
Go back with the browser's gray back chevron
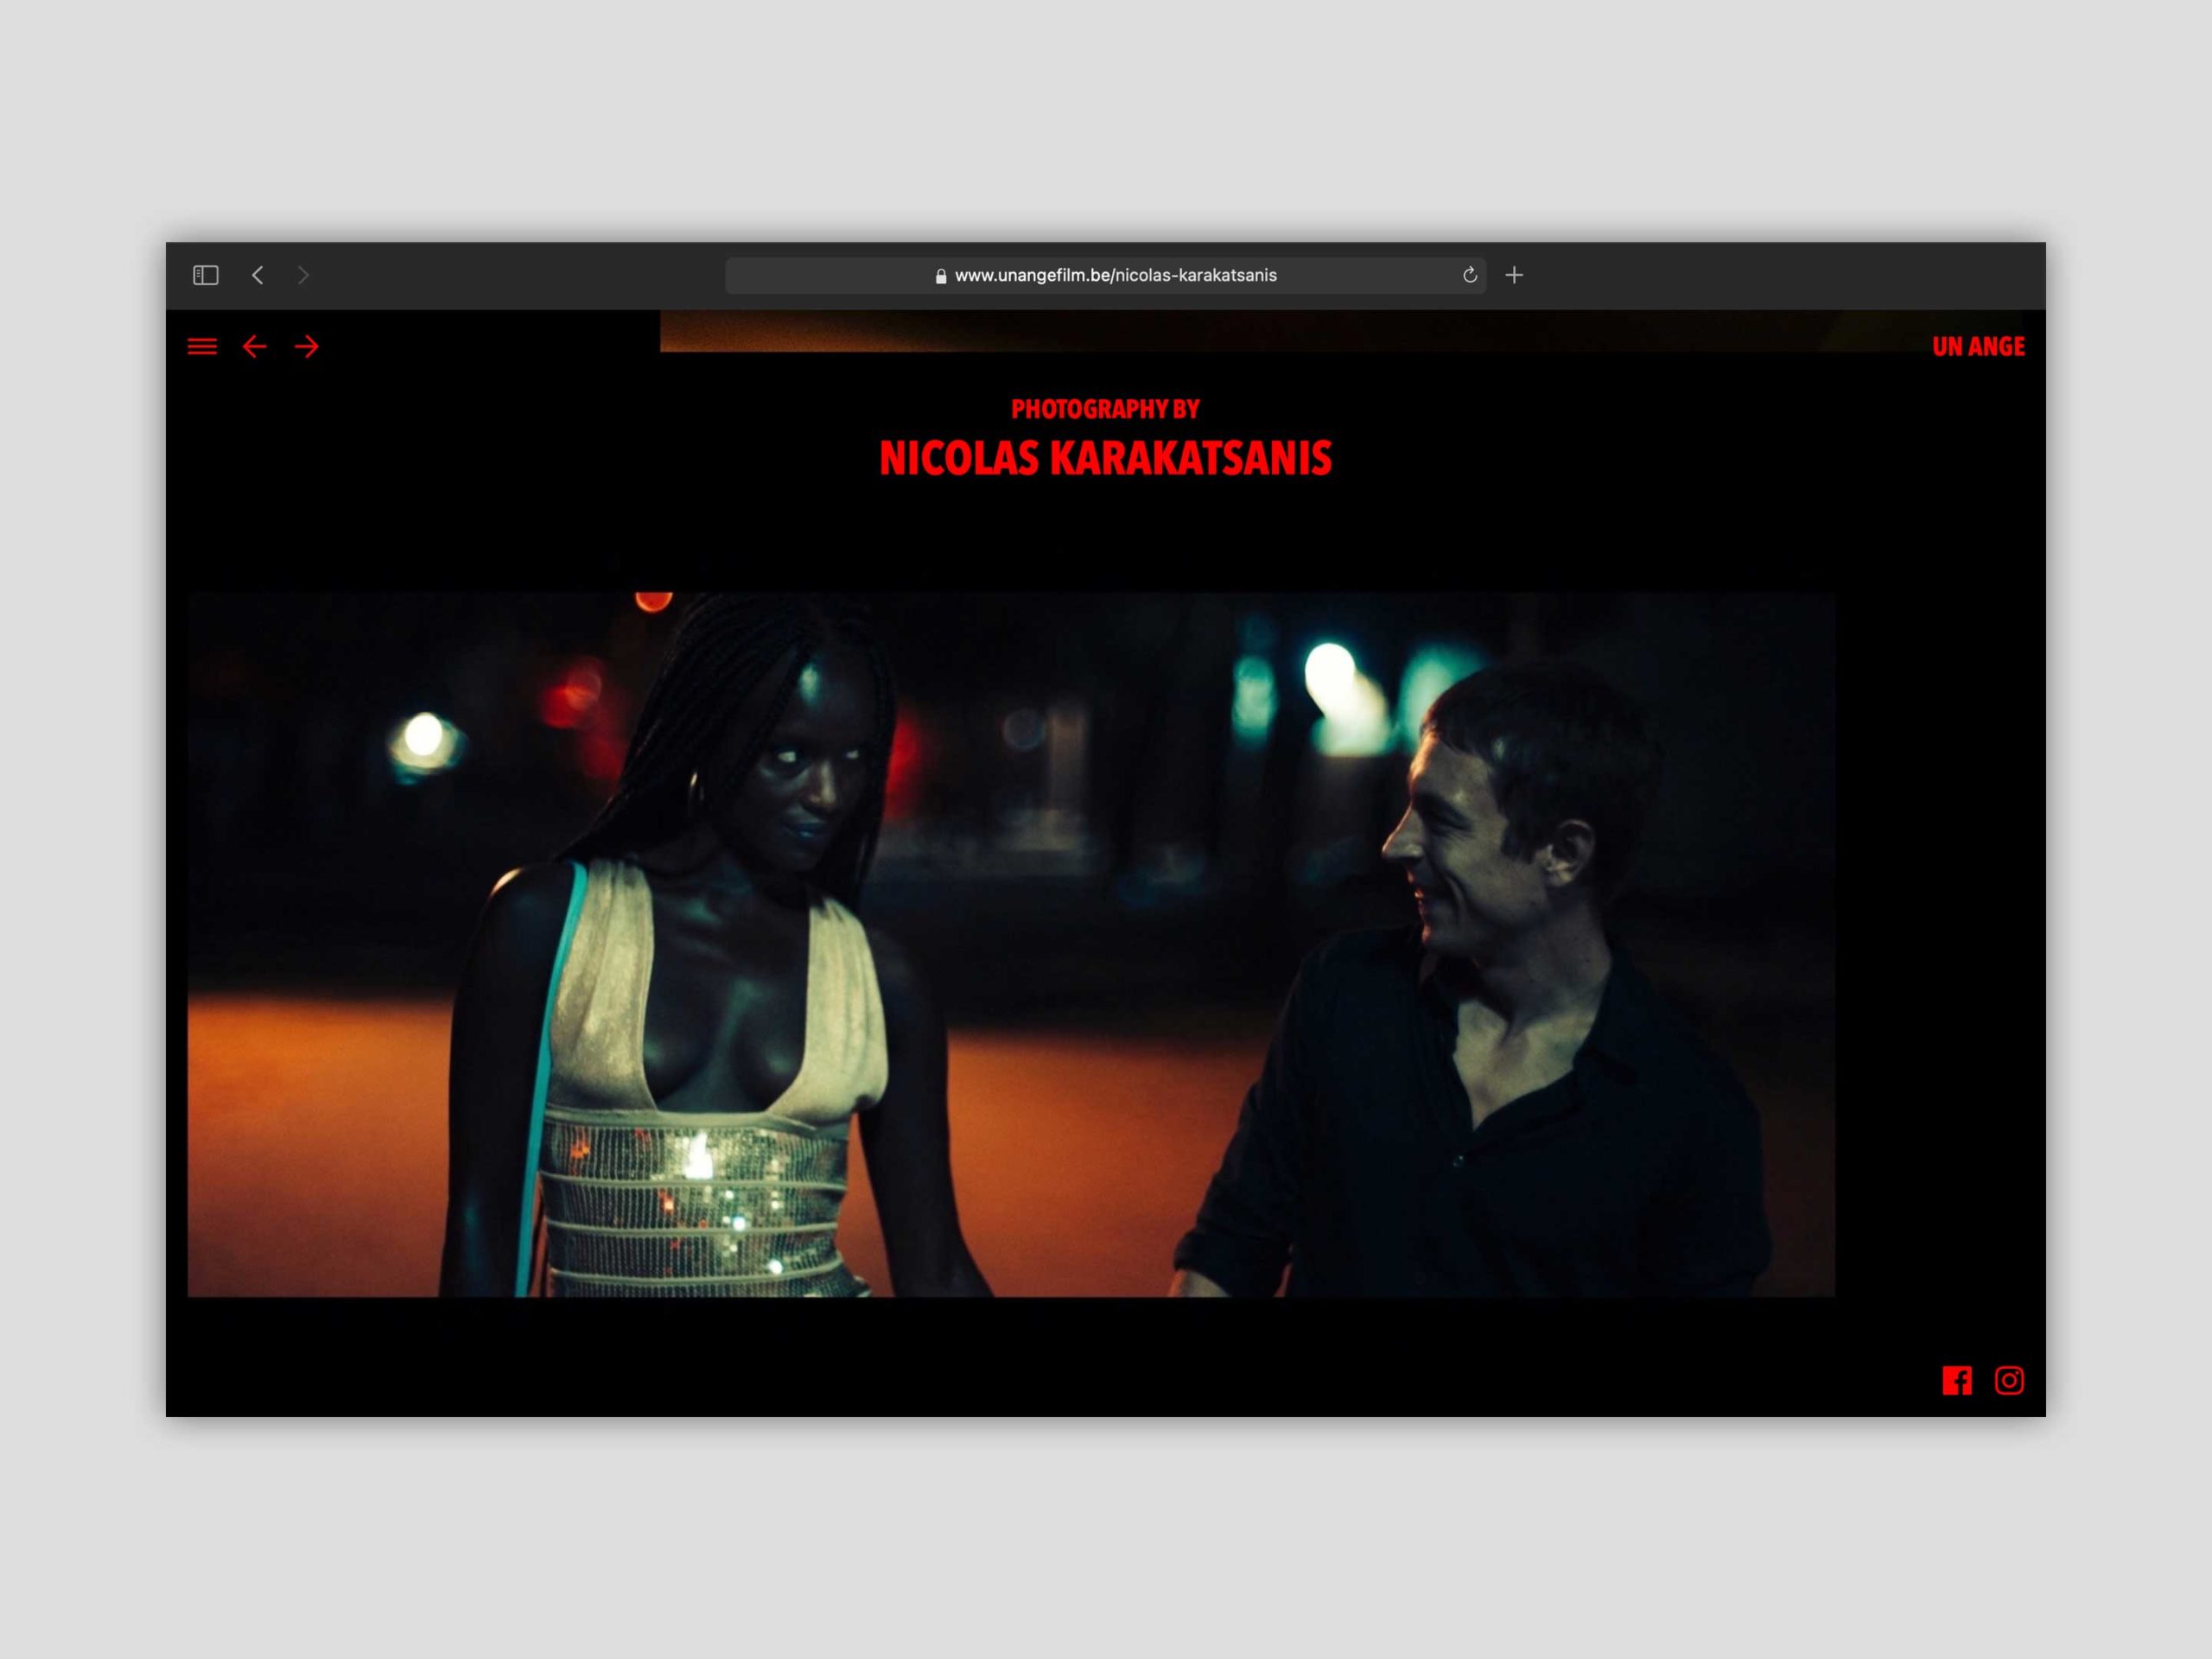258,275
